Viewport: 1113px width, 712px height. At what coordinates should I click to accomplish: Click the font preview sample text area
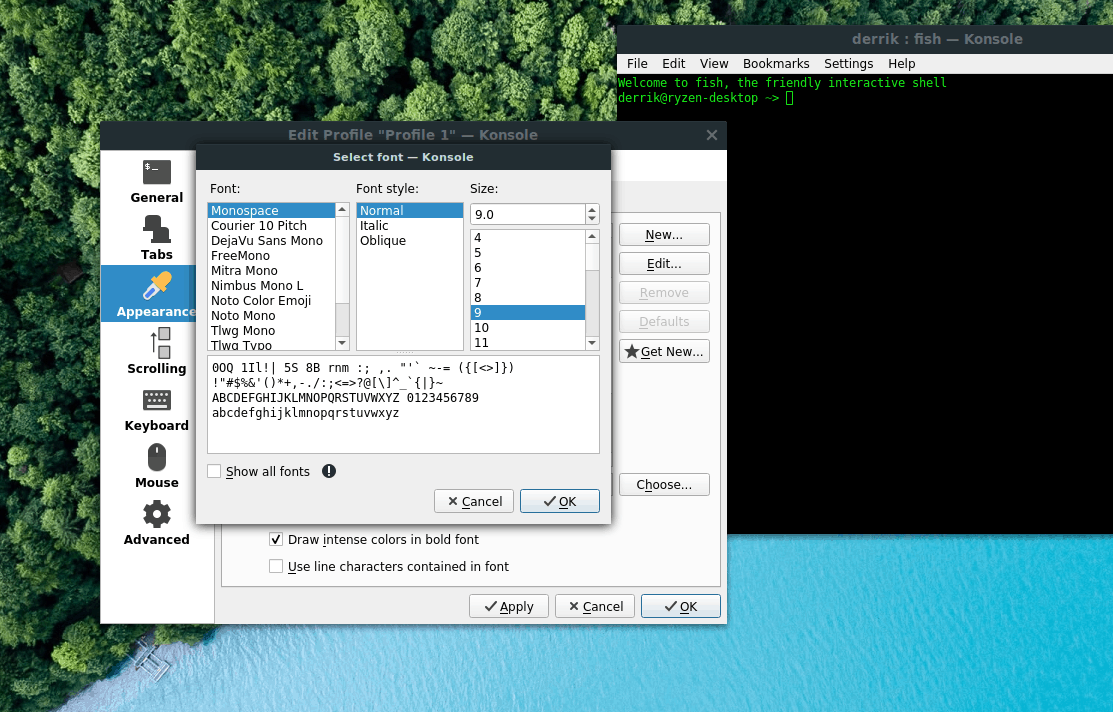click(x=403, y=404)
